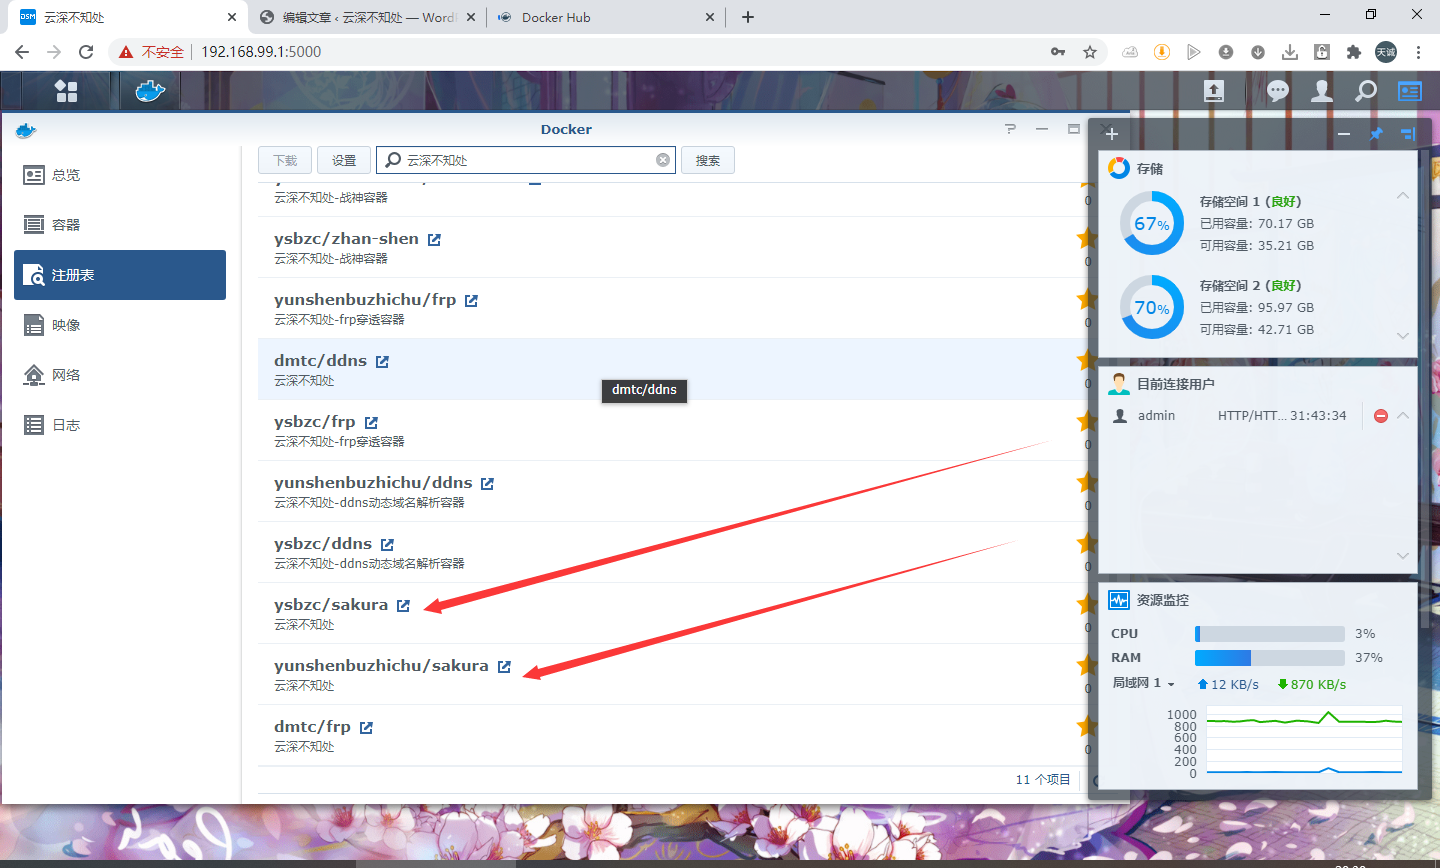Click the Docker whale taskbar icon
The width and height of the screenshot is (1440, 868).
(x=149, y=91)
